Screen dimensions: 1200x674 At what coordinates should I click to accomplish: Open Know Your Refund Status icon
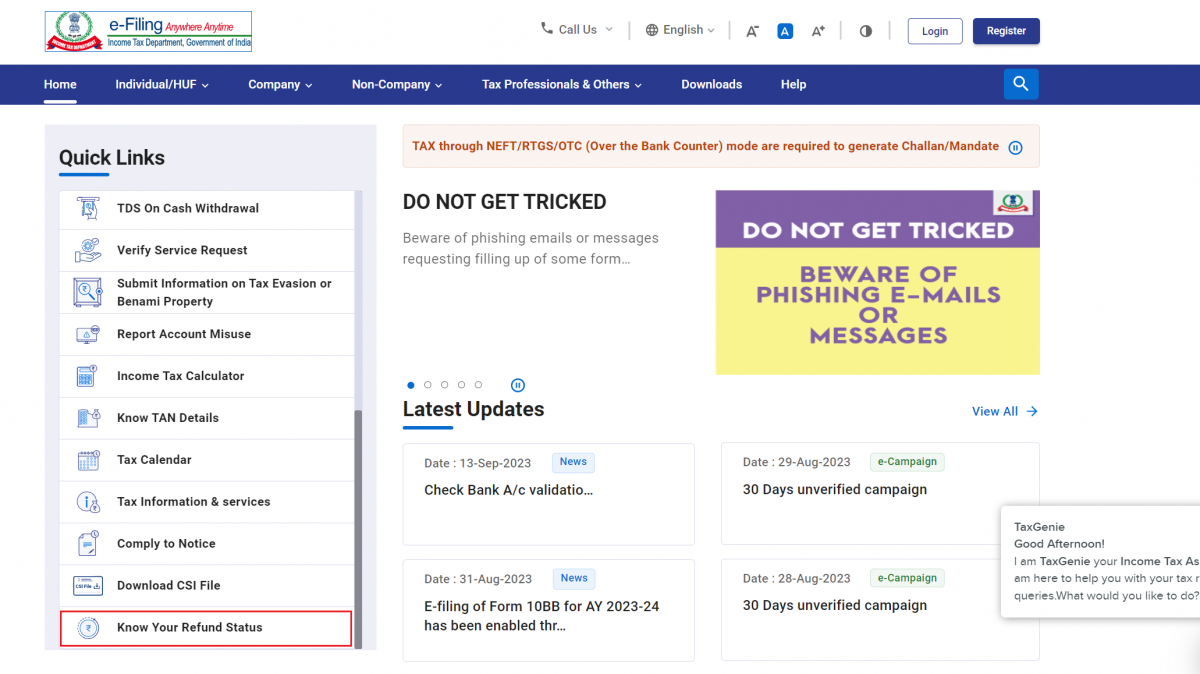pos(85,628)
